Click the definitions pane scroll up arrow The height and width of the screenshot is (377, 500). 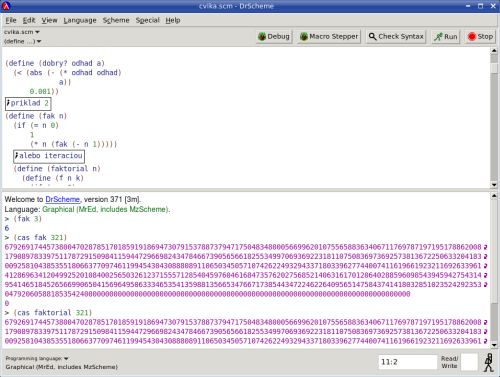(494, 51)
